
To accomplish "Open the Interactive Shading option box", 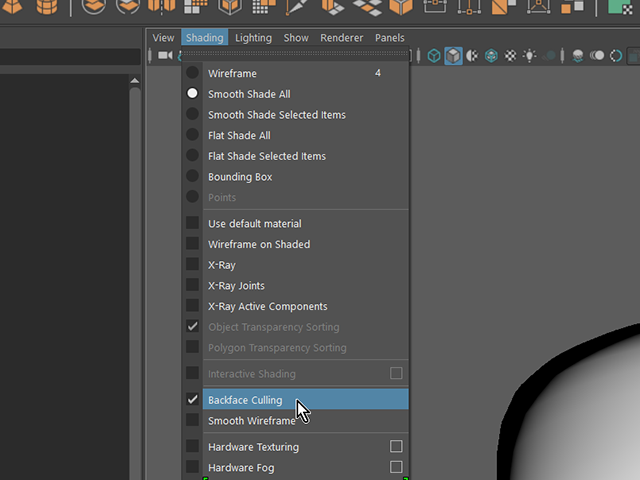I will (x=396, y=373).
